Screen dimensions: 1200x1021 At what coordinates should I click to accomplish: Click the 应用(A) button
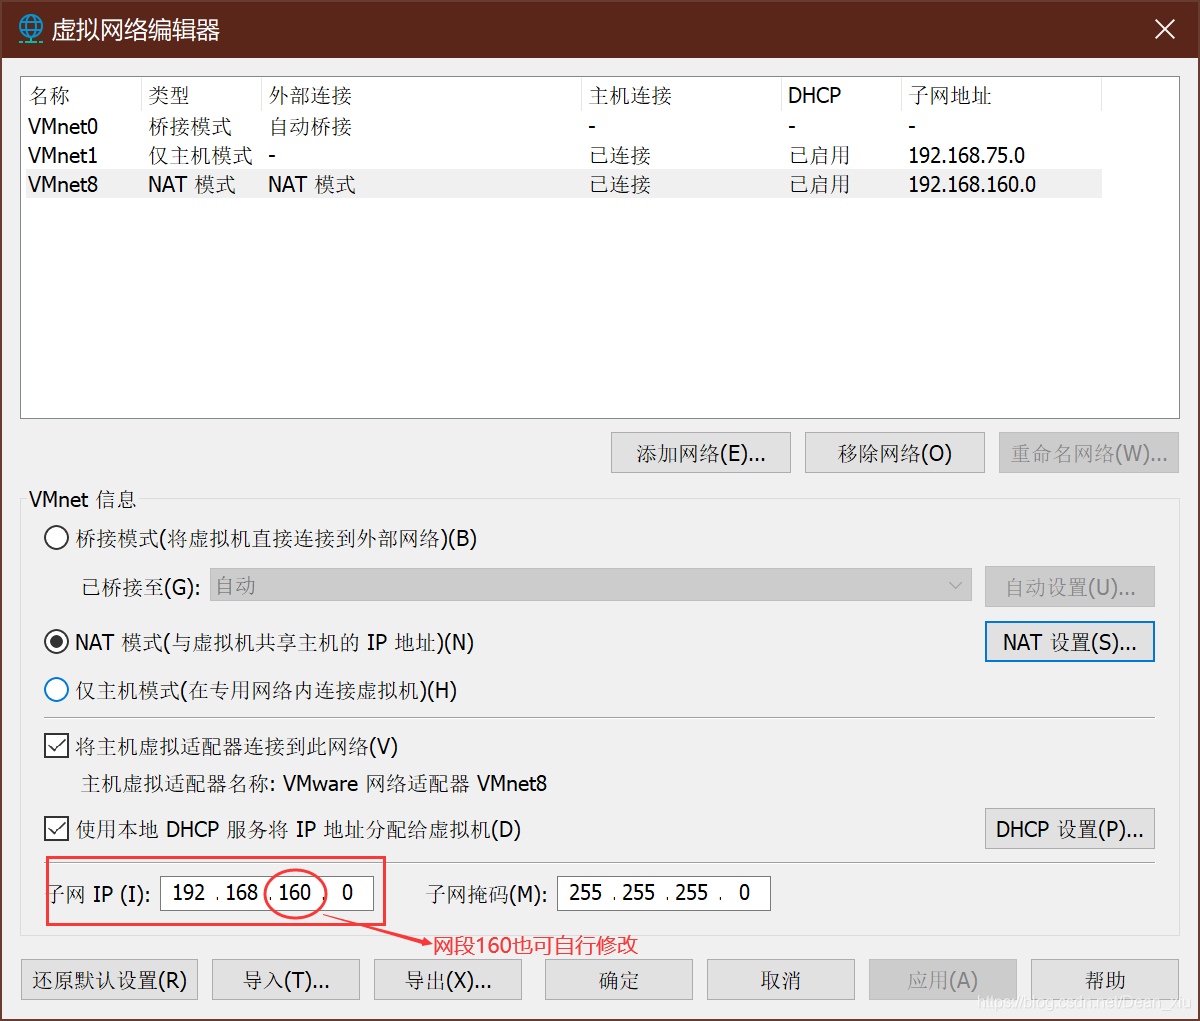(x=943, y=980)
